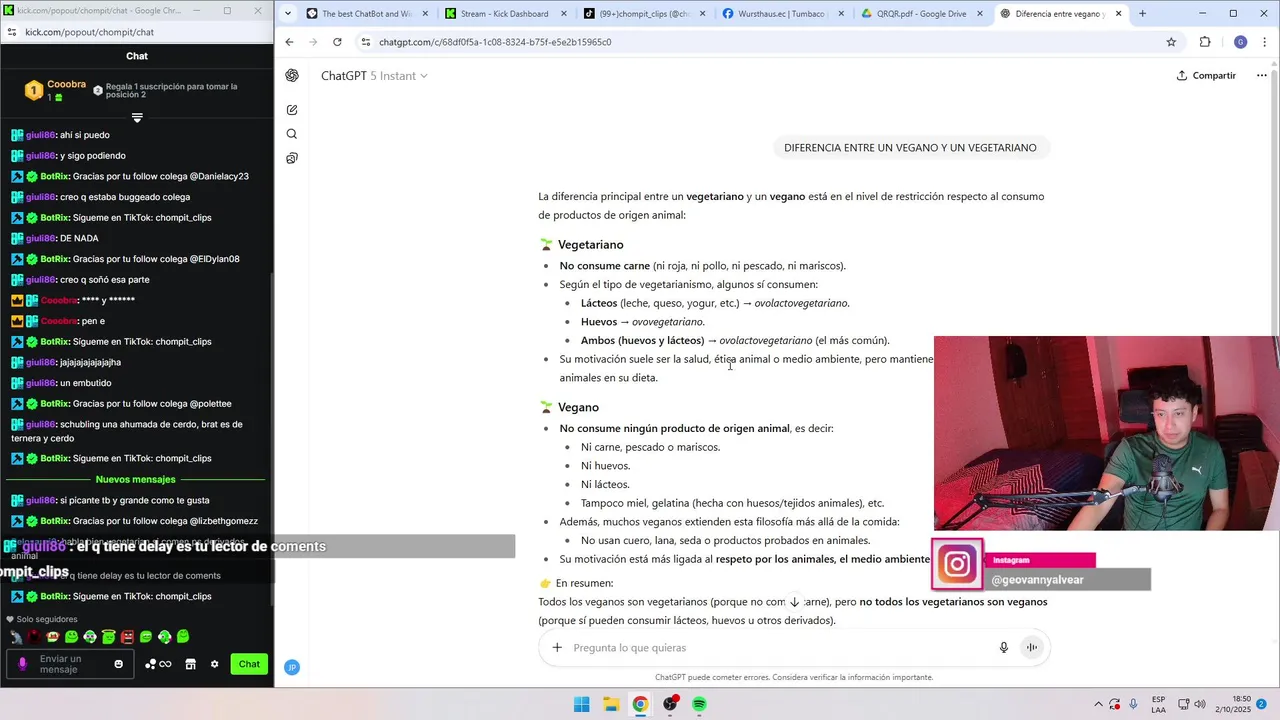Screen dimensions: 1280x720
Task: Click the purple microphone icon in chat input
Action: coord(22,664)
